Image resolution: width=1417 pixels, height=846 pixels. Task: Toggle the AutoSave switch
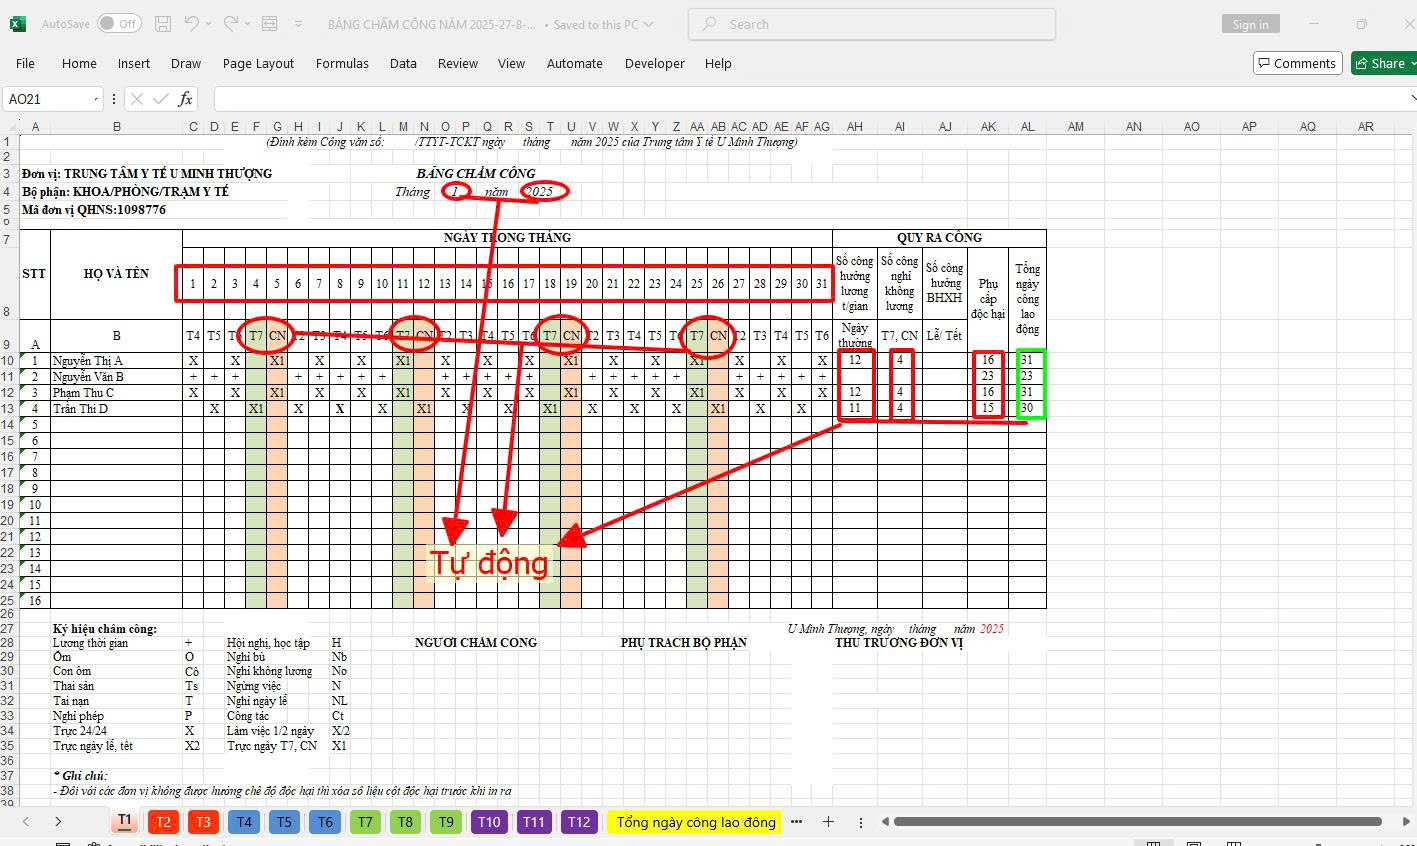coord(119,24)
